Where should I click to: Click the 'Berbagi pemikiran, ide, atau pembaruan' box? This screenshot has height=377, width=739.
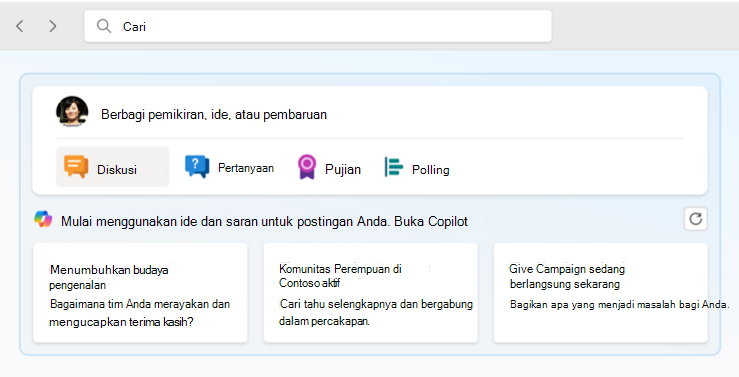[x=213, y=115]
